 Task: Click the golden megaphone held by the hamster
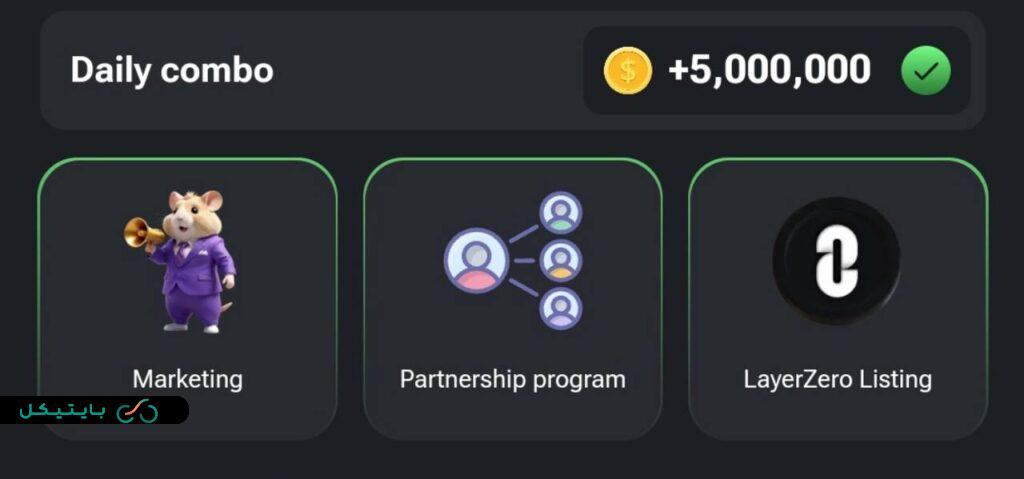point(143,232)
